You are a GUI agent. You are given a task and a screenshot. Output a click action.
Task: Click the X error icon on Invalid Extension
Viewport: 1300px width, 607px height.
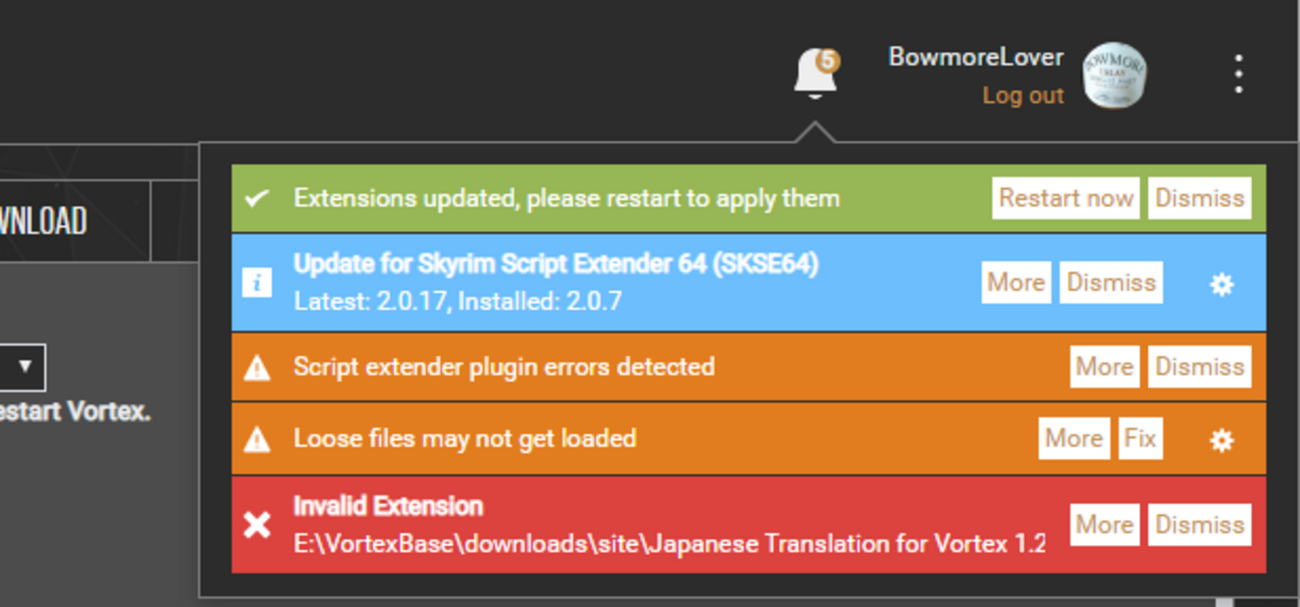[257, 525]
